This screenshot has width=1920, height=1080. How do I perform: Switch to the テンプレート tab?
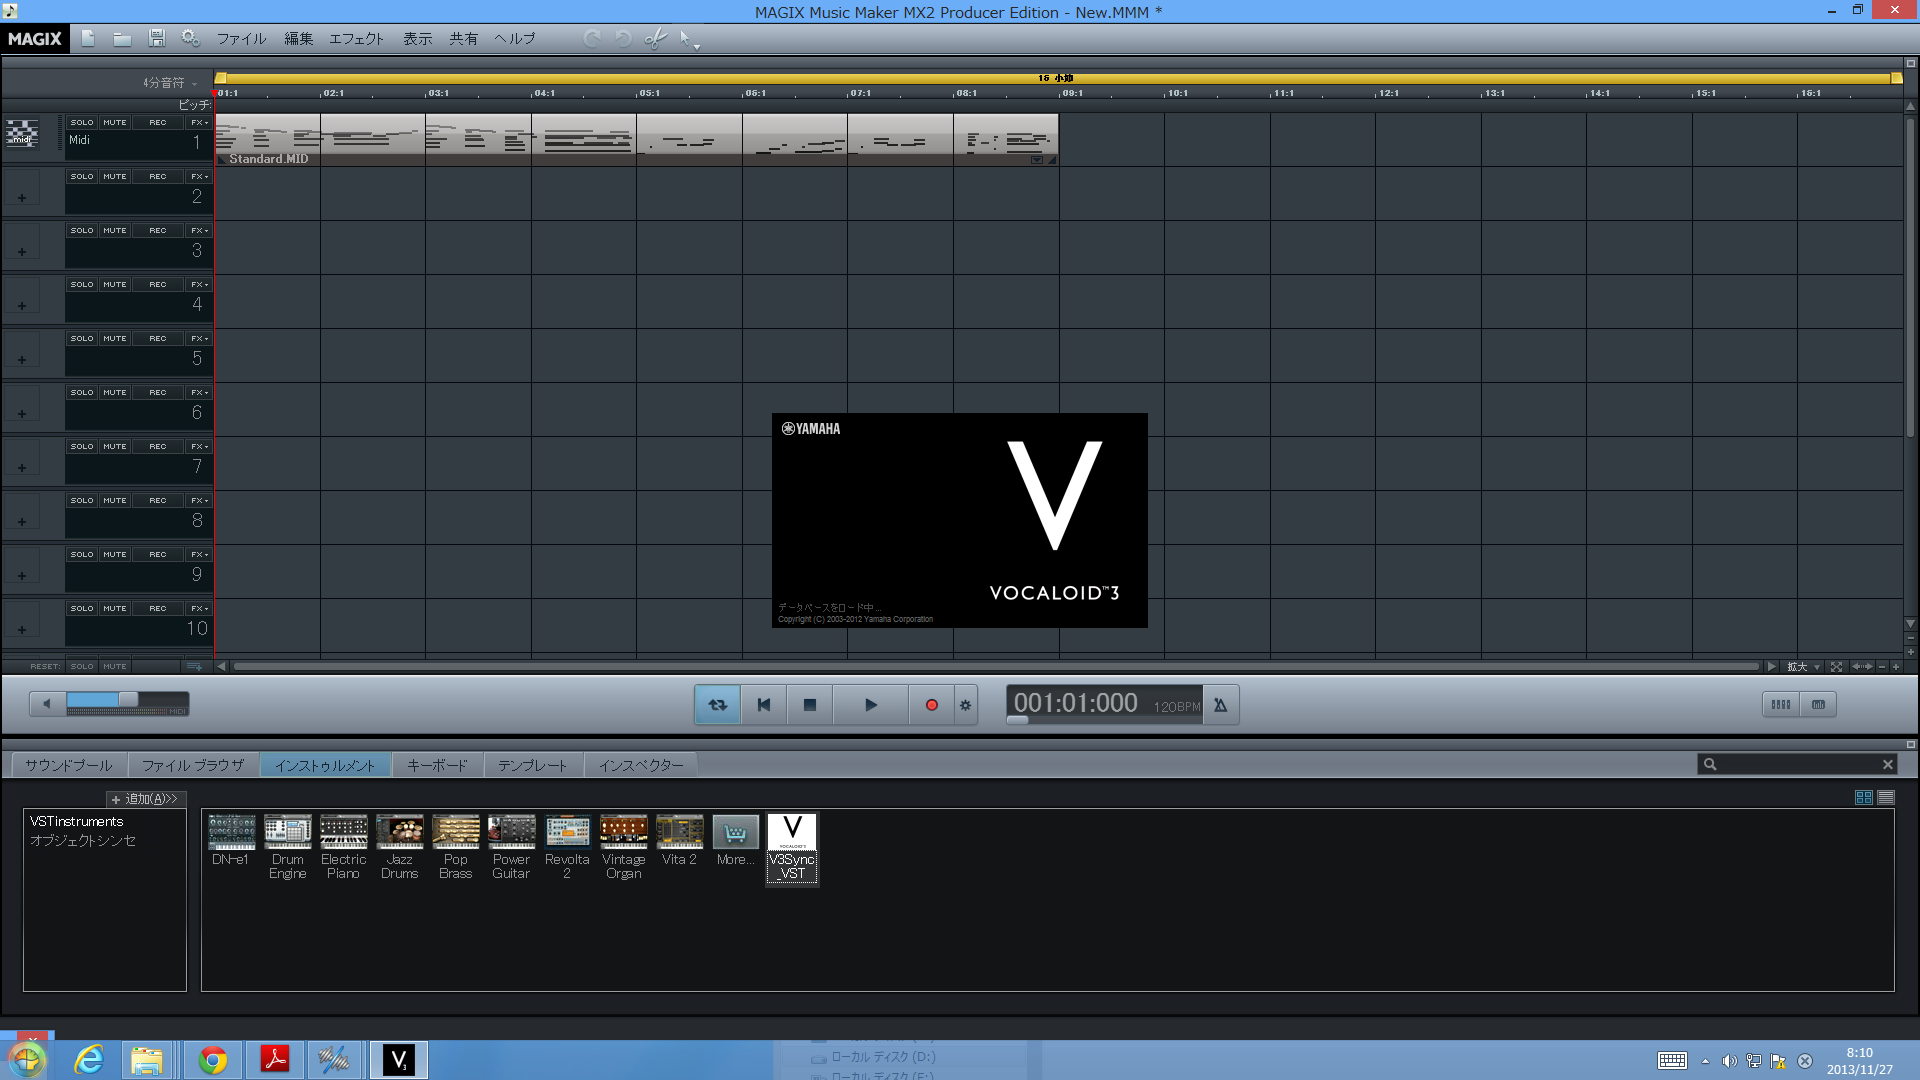(532, 765)
